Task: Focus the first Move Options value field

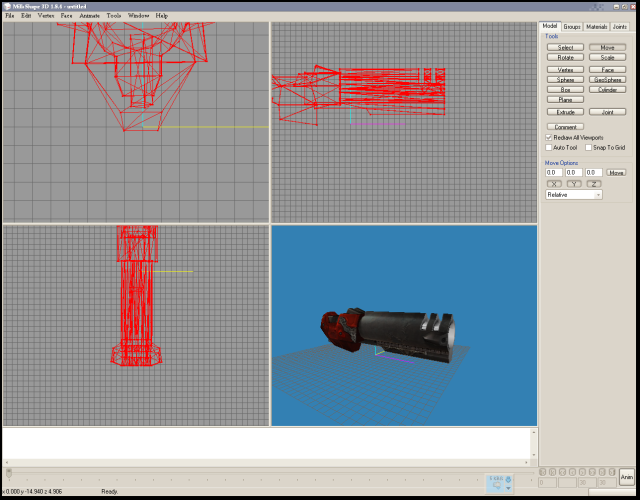Action: pos(554,173)
